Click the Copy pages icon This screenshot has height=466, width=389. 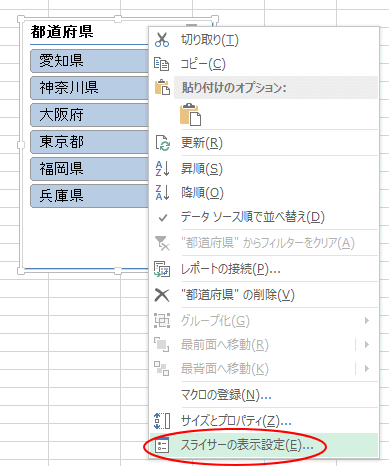pyautogui.click(x=162, y=64)
